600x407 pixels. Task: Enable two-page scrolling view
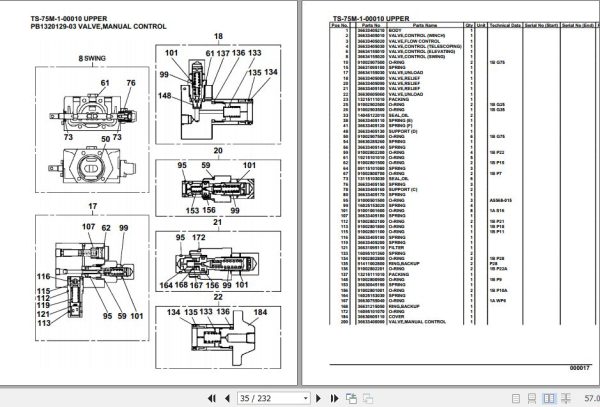click(566, 398)
